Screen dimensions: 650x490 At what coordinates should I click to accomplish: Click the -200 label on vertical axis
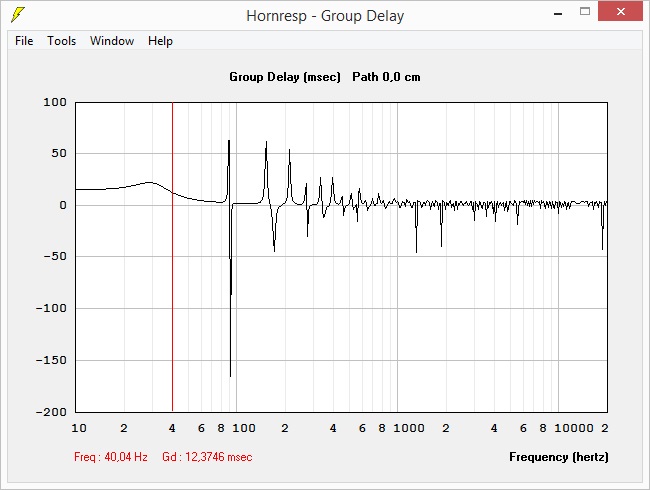[51, 412]
